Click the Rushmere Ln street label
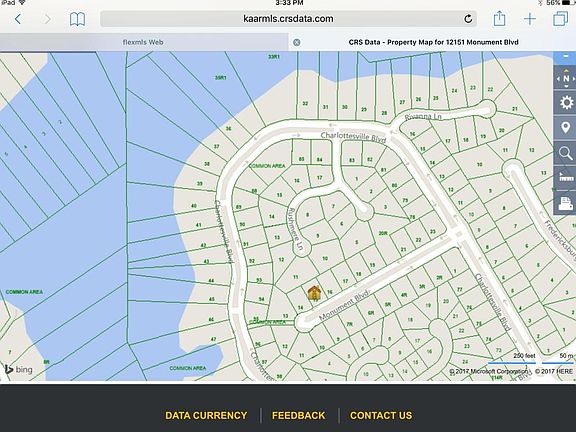This screenshot has width=576, height=432. pyautogui.click(x=295, y=229)
